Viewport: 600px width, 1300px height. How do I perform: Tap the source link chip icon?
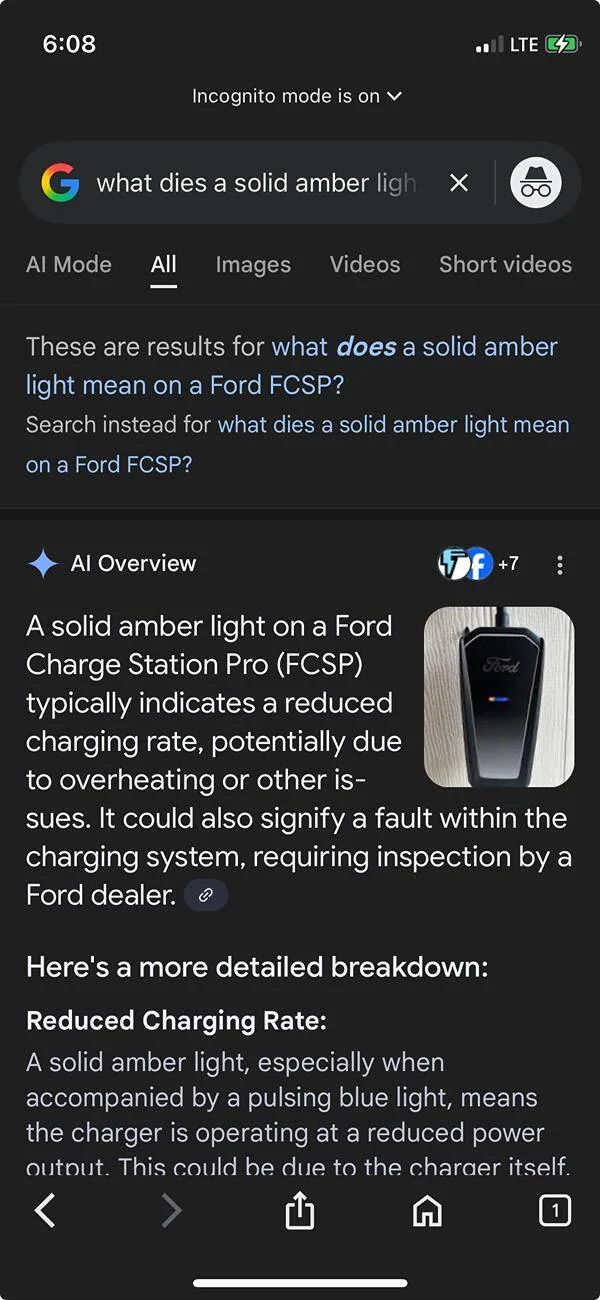pyautogui.click(x=206, y=895)
